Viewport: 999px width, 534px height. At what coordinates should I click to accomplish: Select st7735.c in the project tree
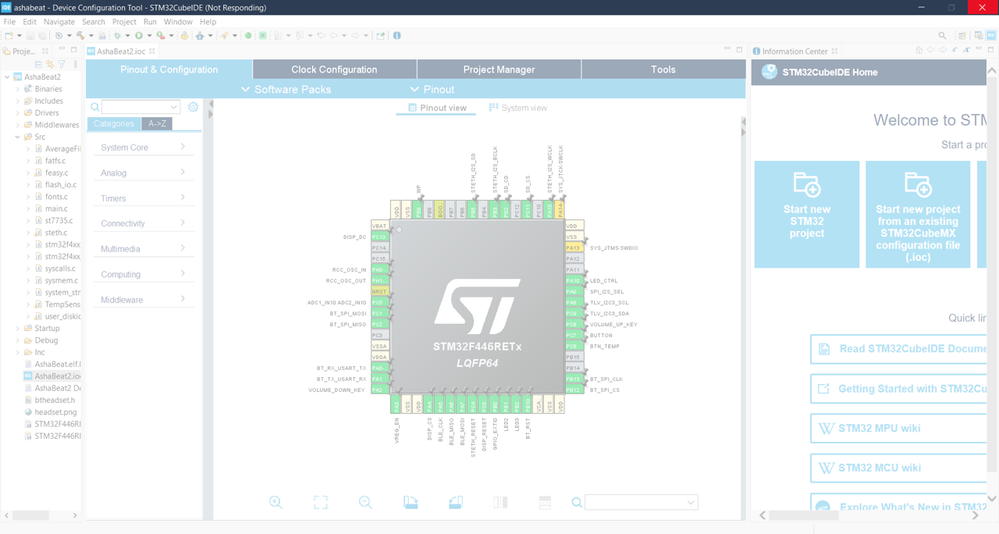click(59, 220)
